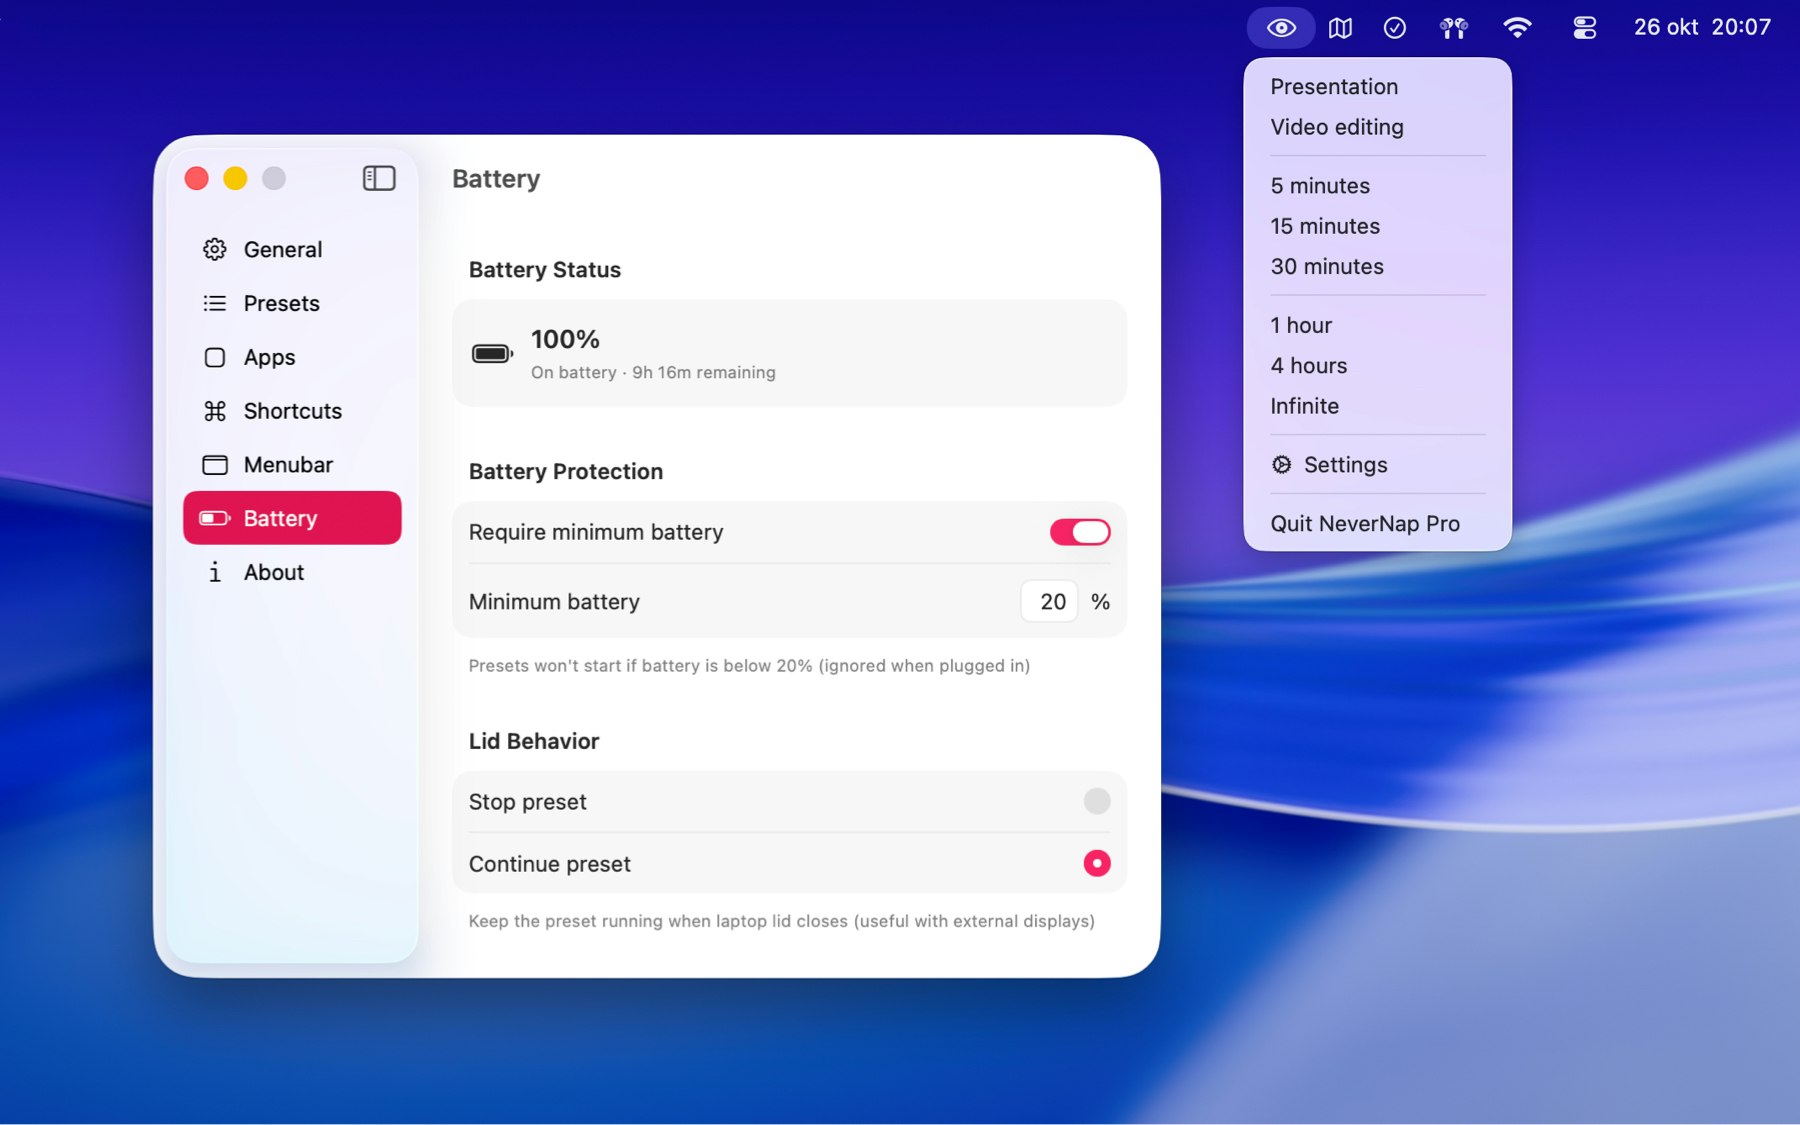The image size is (1800, 1125).
Task: Select the 1 hour duration option
Action: [x=1300, y=325]
